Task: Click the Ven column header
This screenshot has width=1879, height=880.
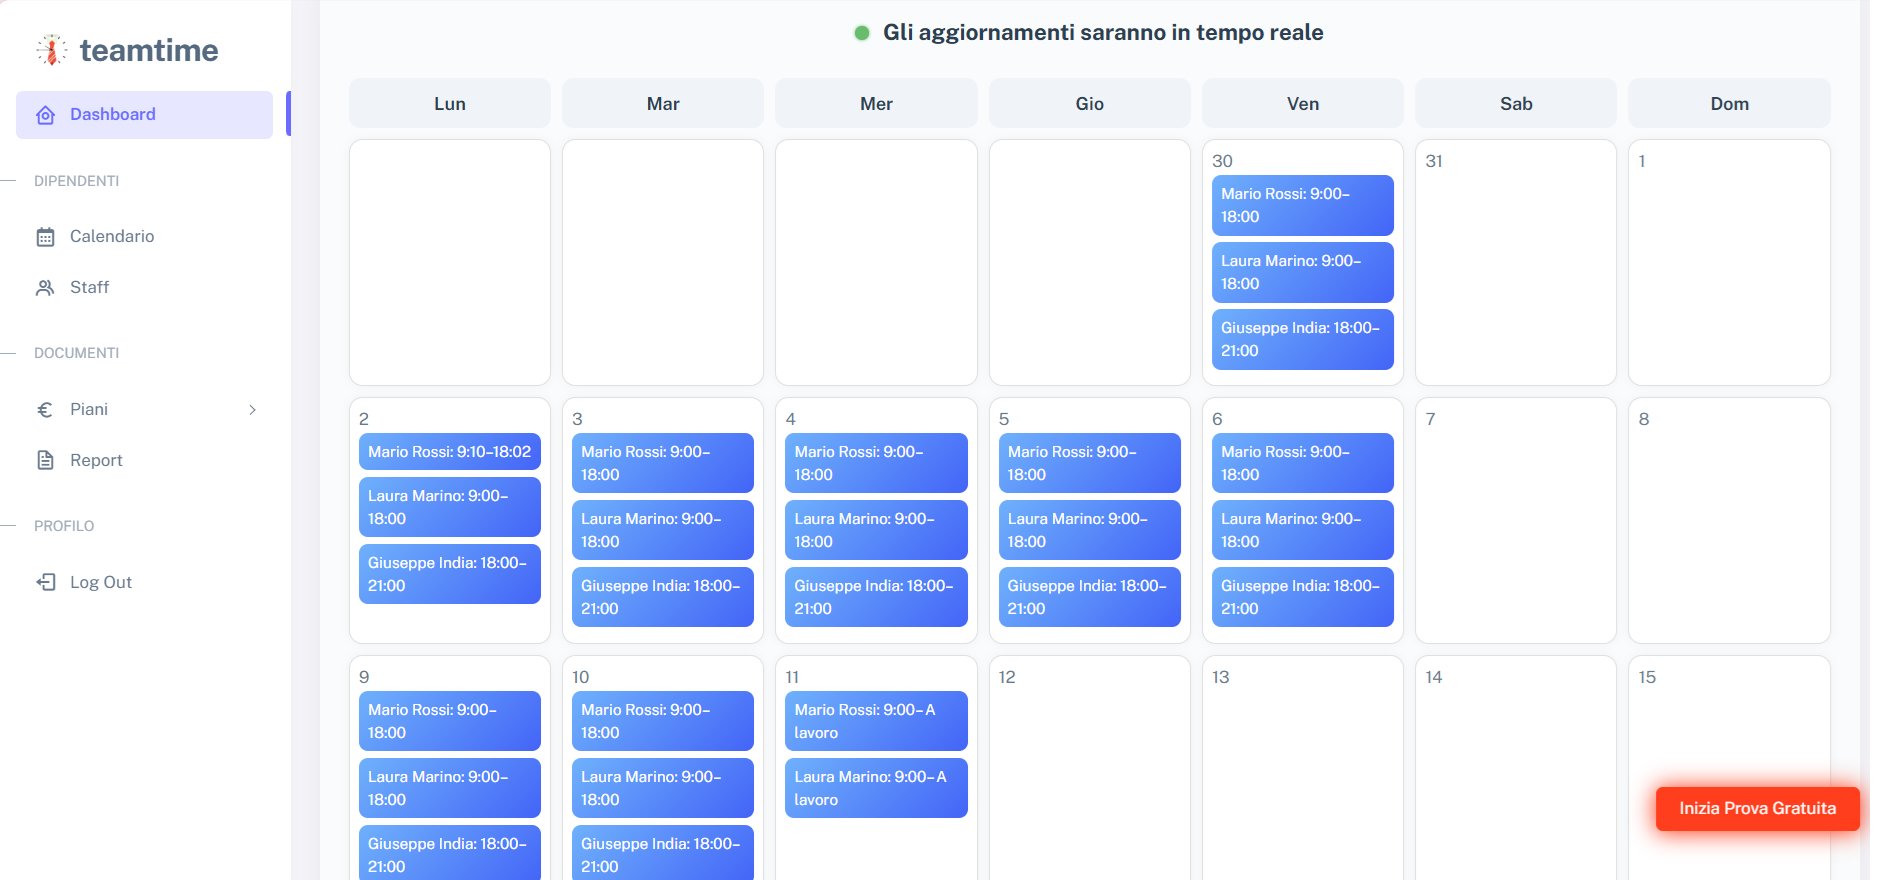Action: 1302,104
